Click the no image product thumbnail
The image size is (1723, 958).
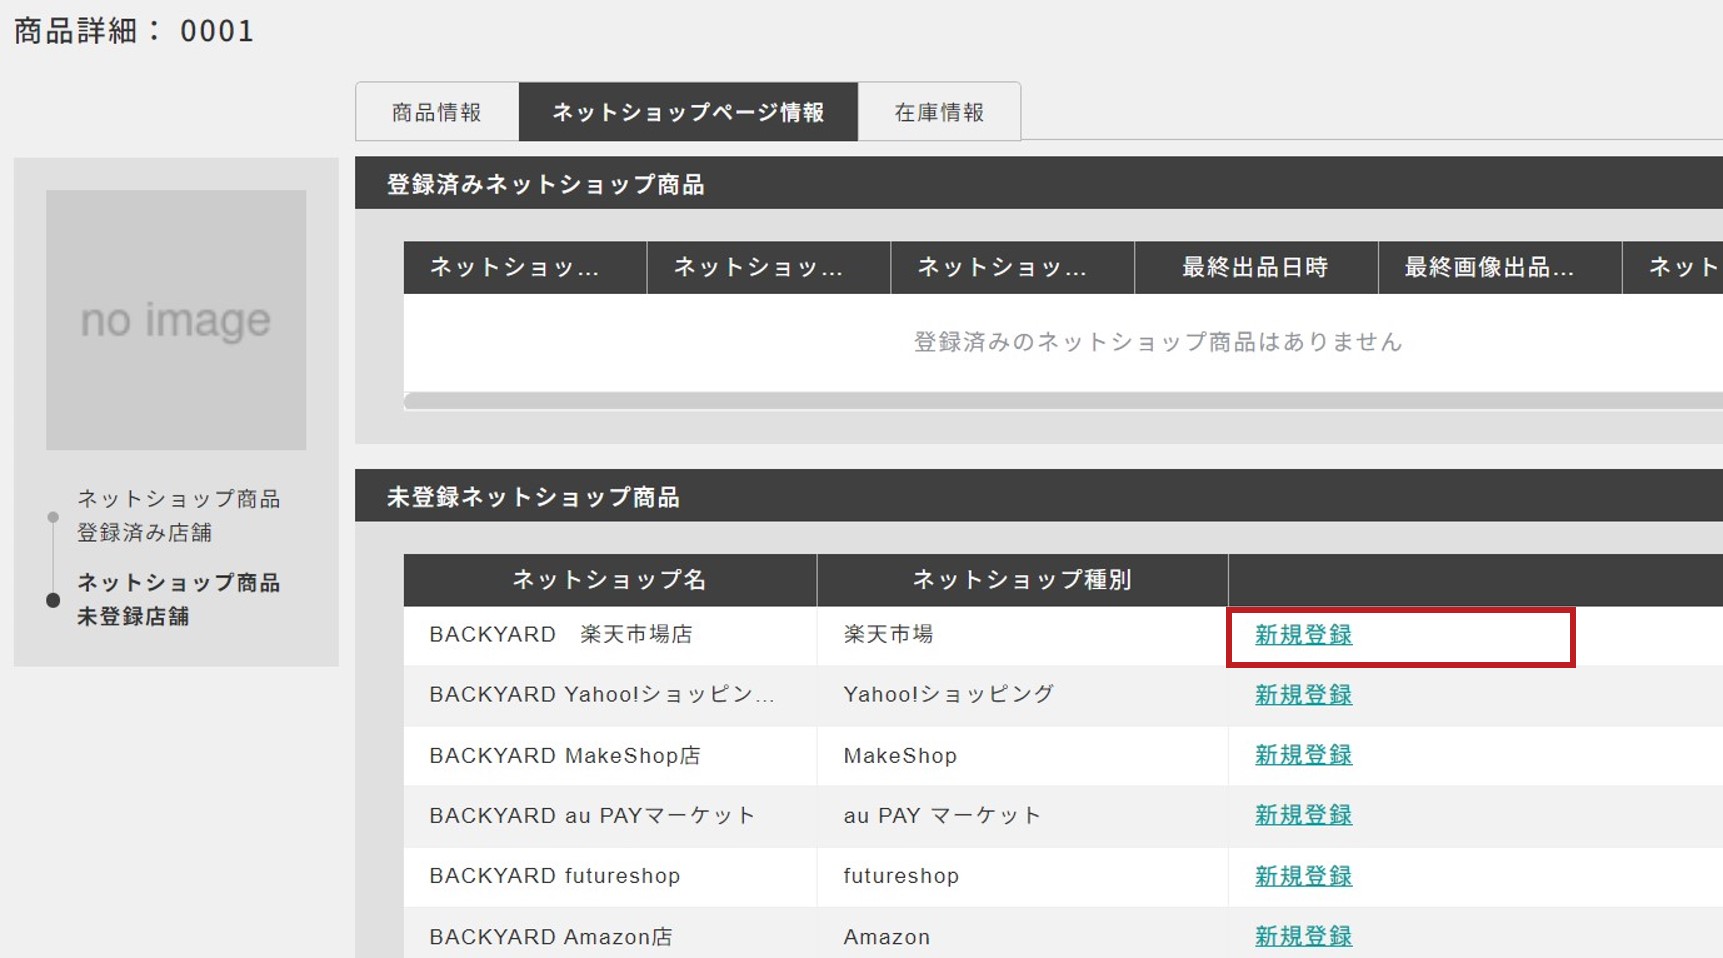(176, 320)
